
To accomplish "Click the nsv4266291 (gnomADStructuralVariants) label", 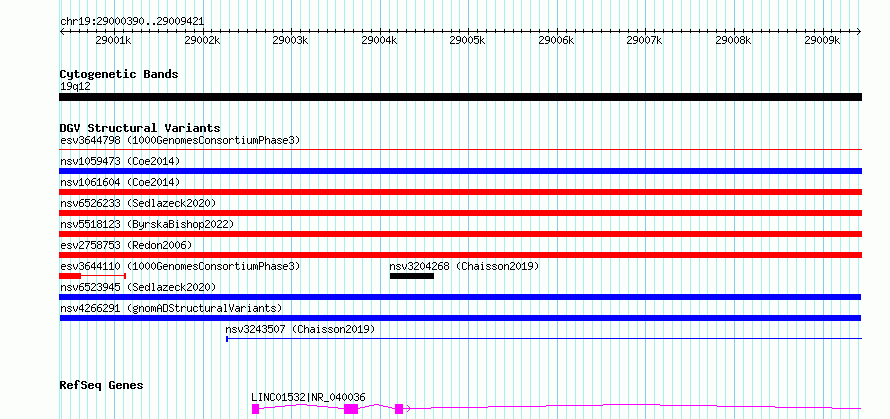I will click(x=171, y=308).
